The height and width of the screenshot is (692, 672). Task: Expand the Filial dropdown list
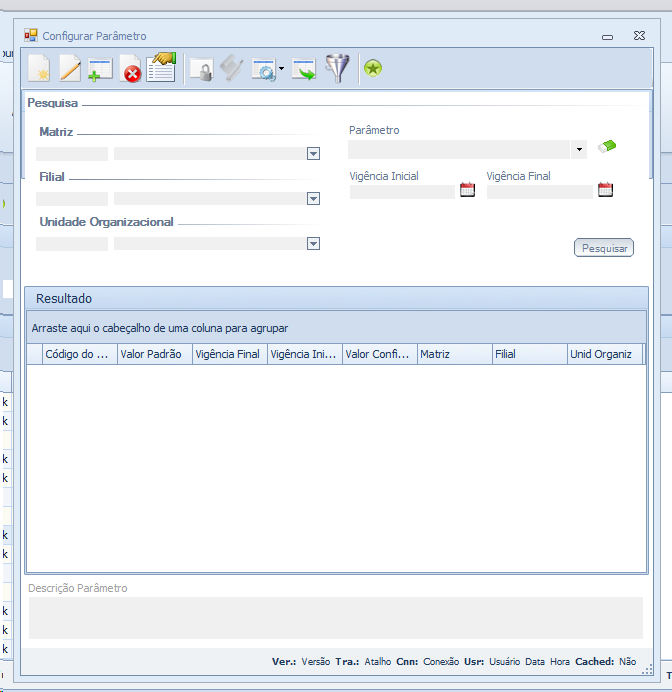(313, 199)
